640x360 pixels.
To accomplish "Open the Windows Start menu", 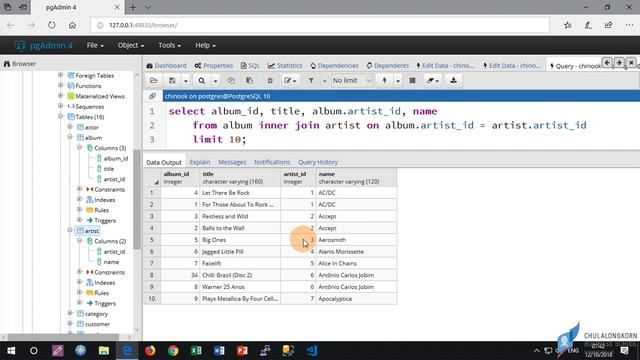I will [x=11, y=351].
